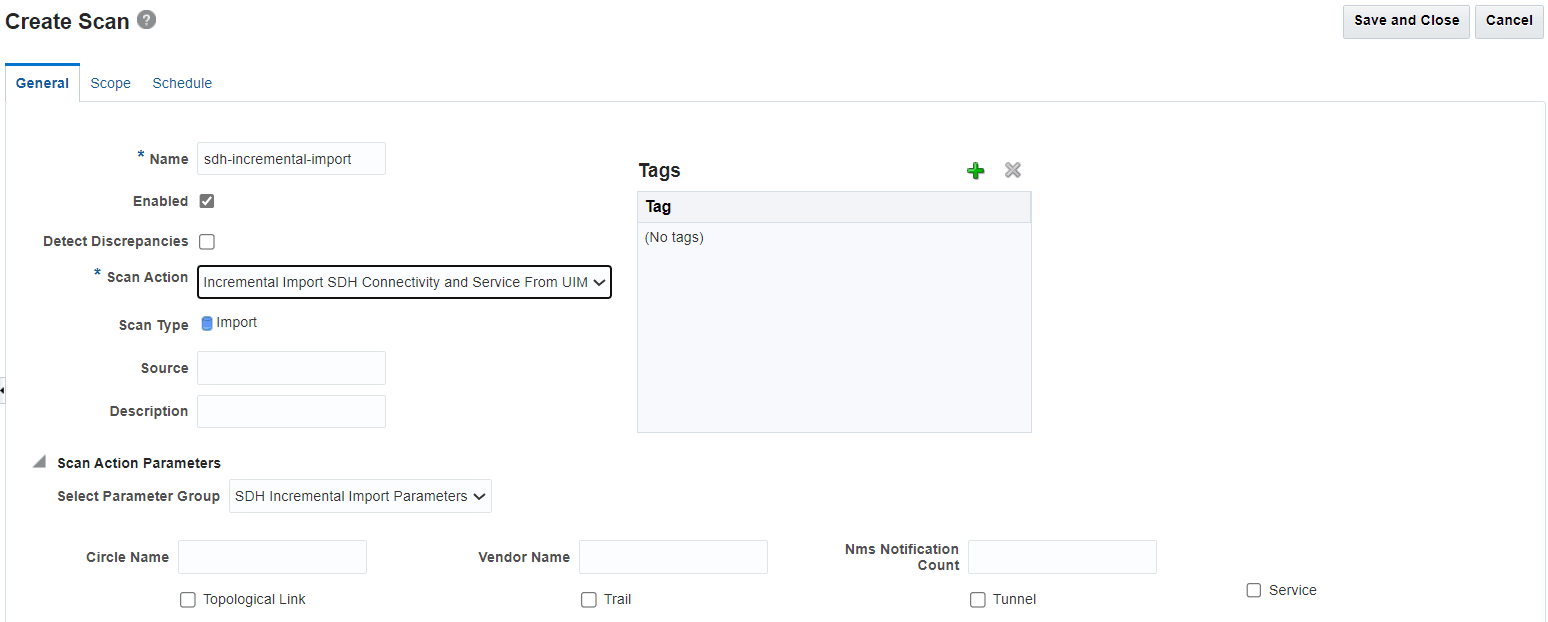Click the Circle Name input field
This screenshot has height=622, width=1548.
pyautogui.click(x=272, y=557)
